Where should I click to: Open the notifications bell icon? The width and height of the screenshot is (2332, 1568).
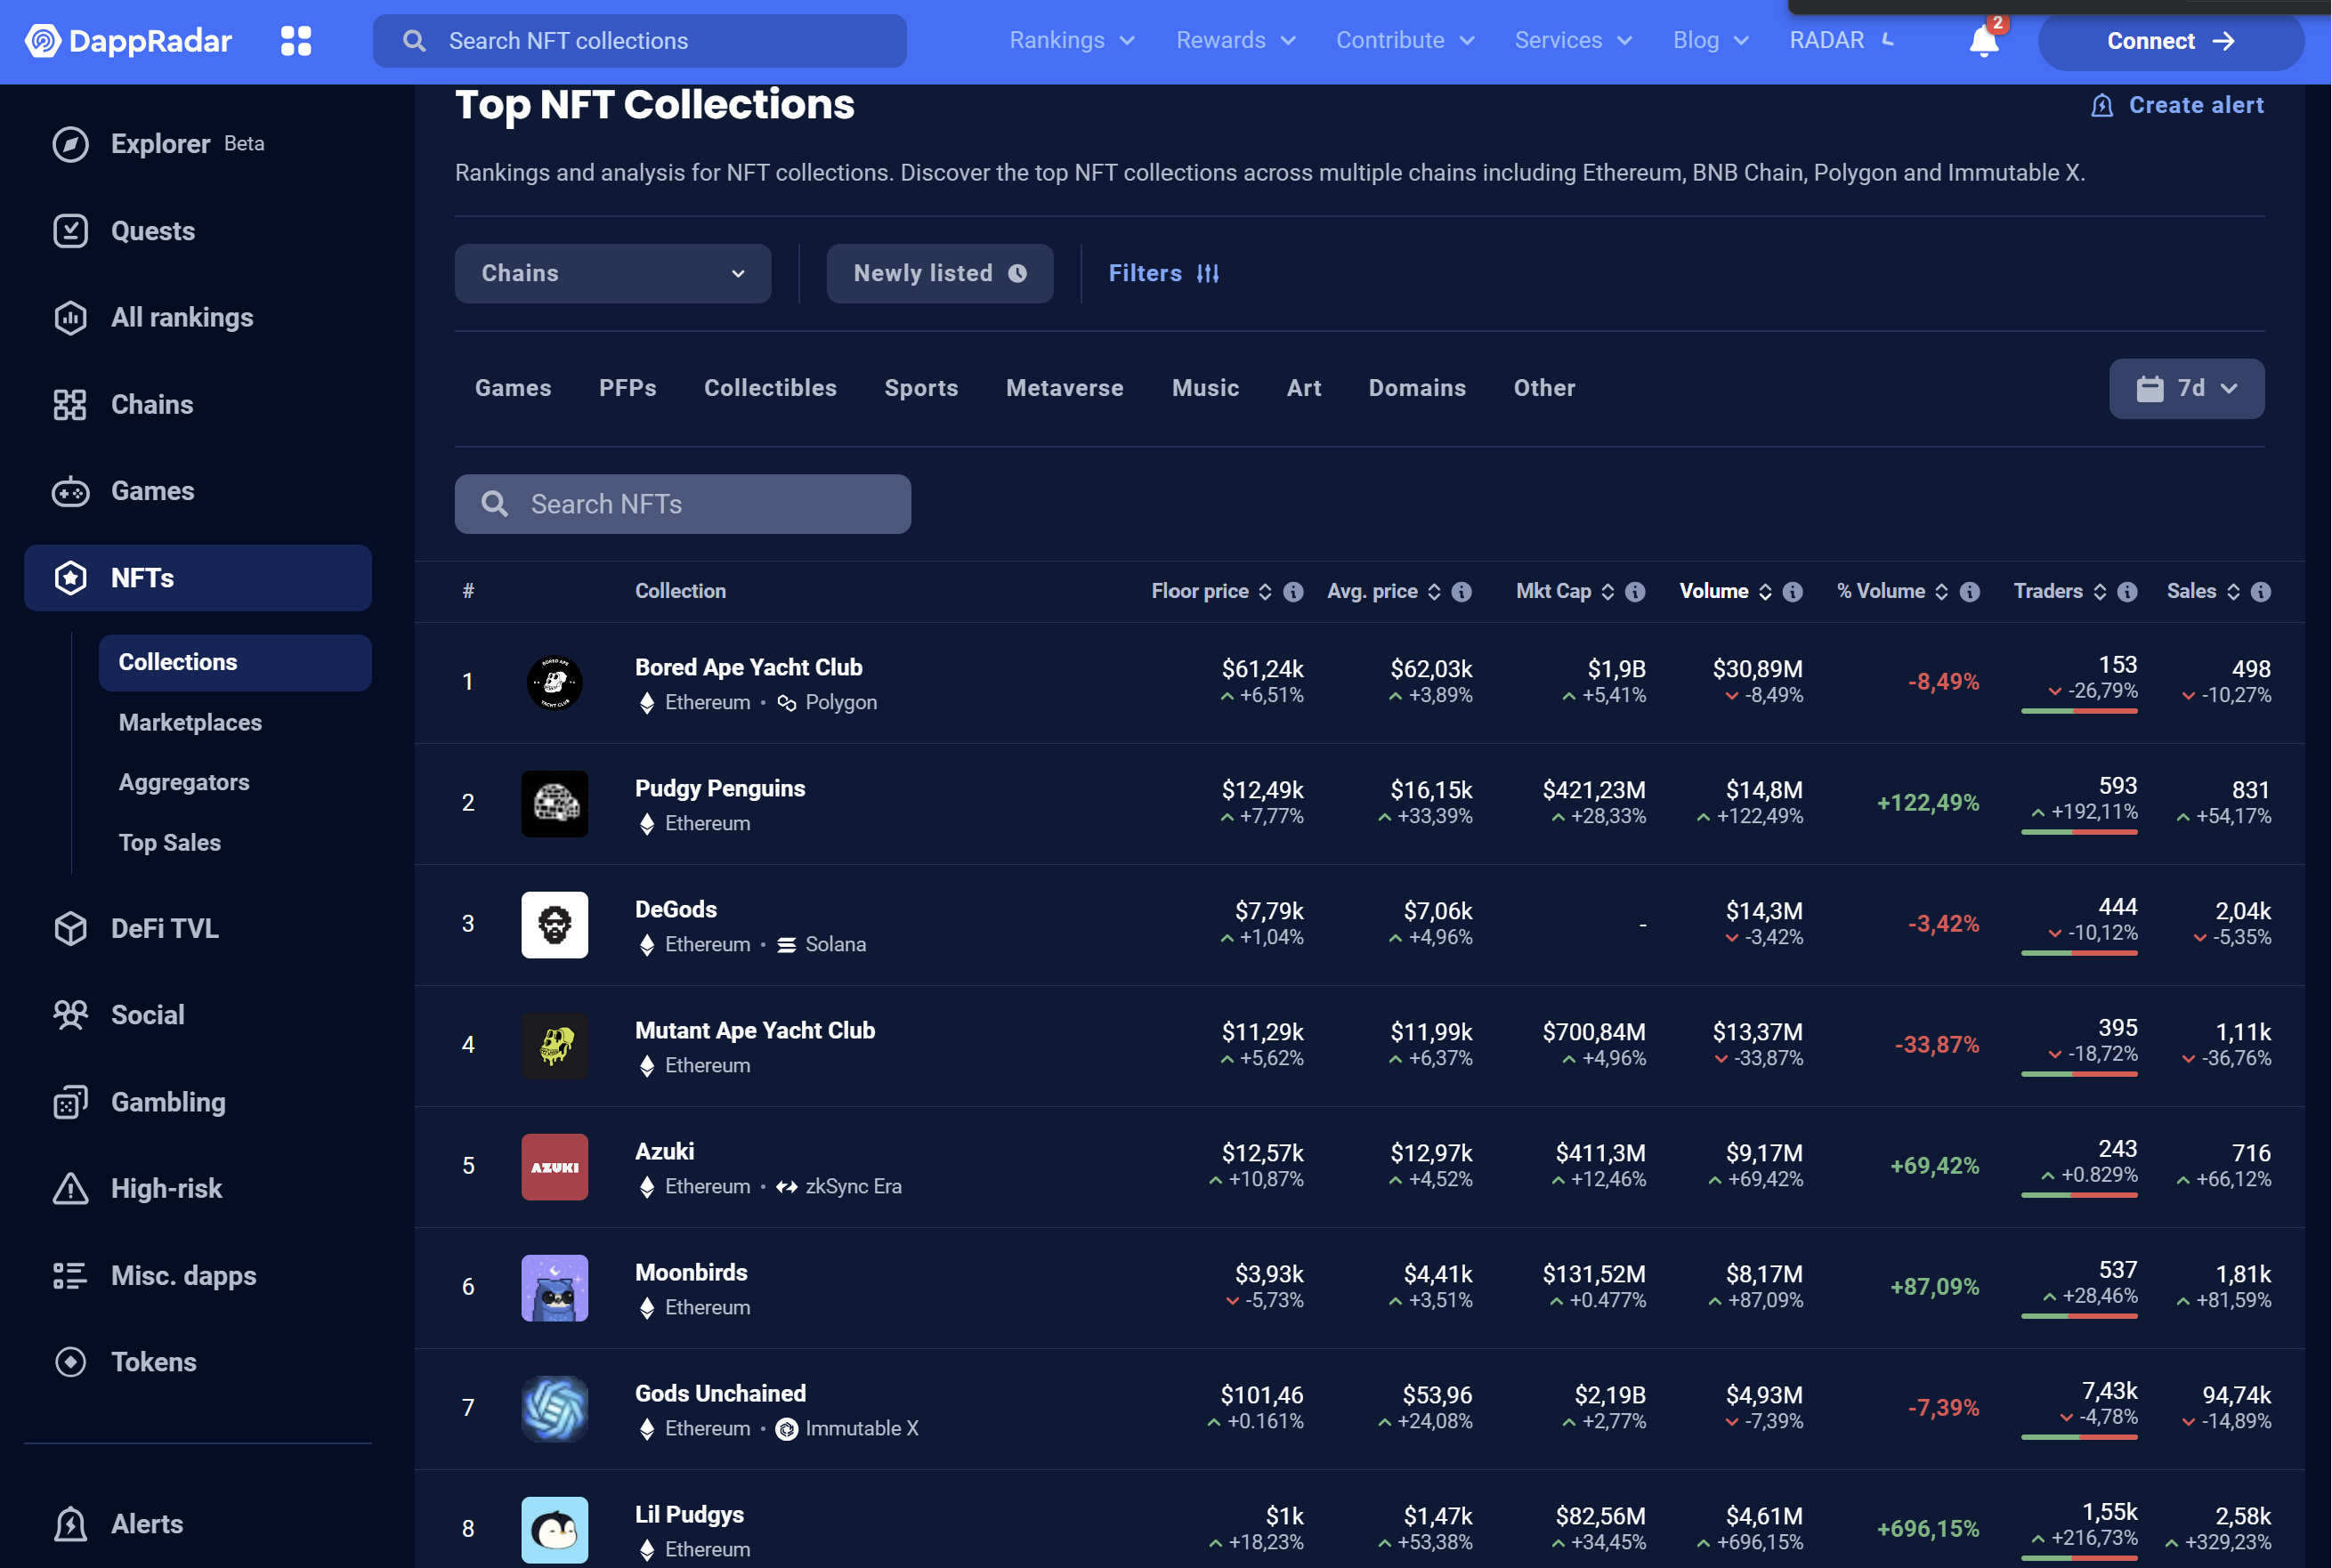[1983, 42]
